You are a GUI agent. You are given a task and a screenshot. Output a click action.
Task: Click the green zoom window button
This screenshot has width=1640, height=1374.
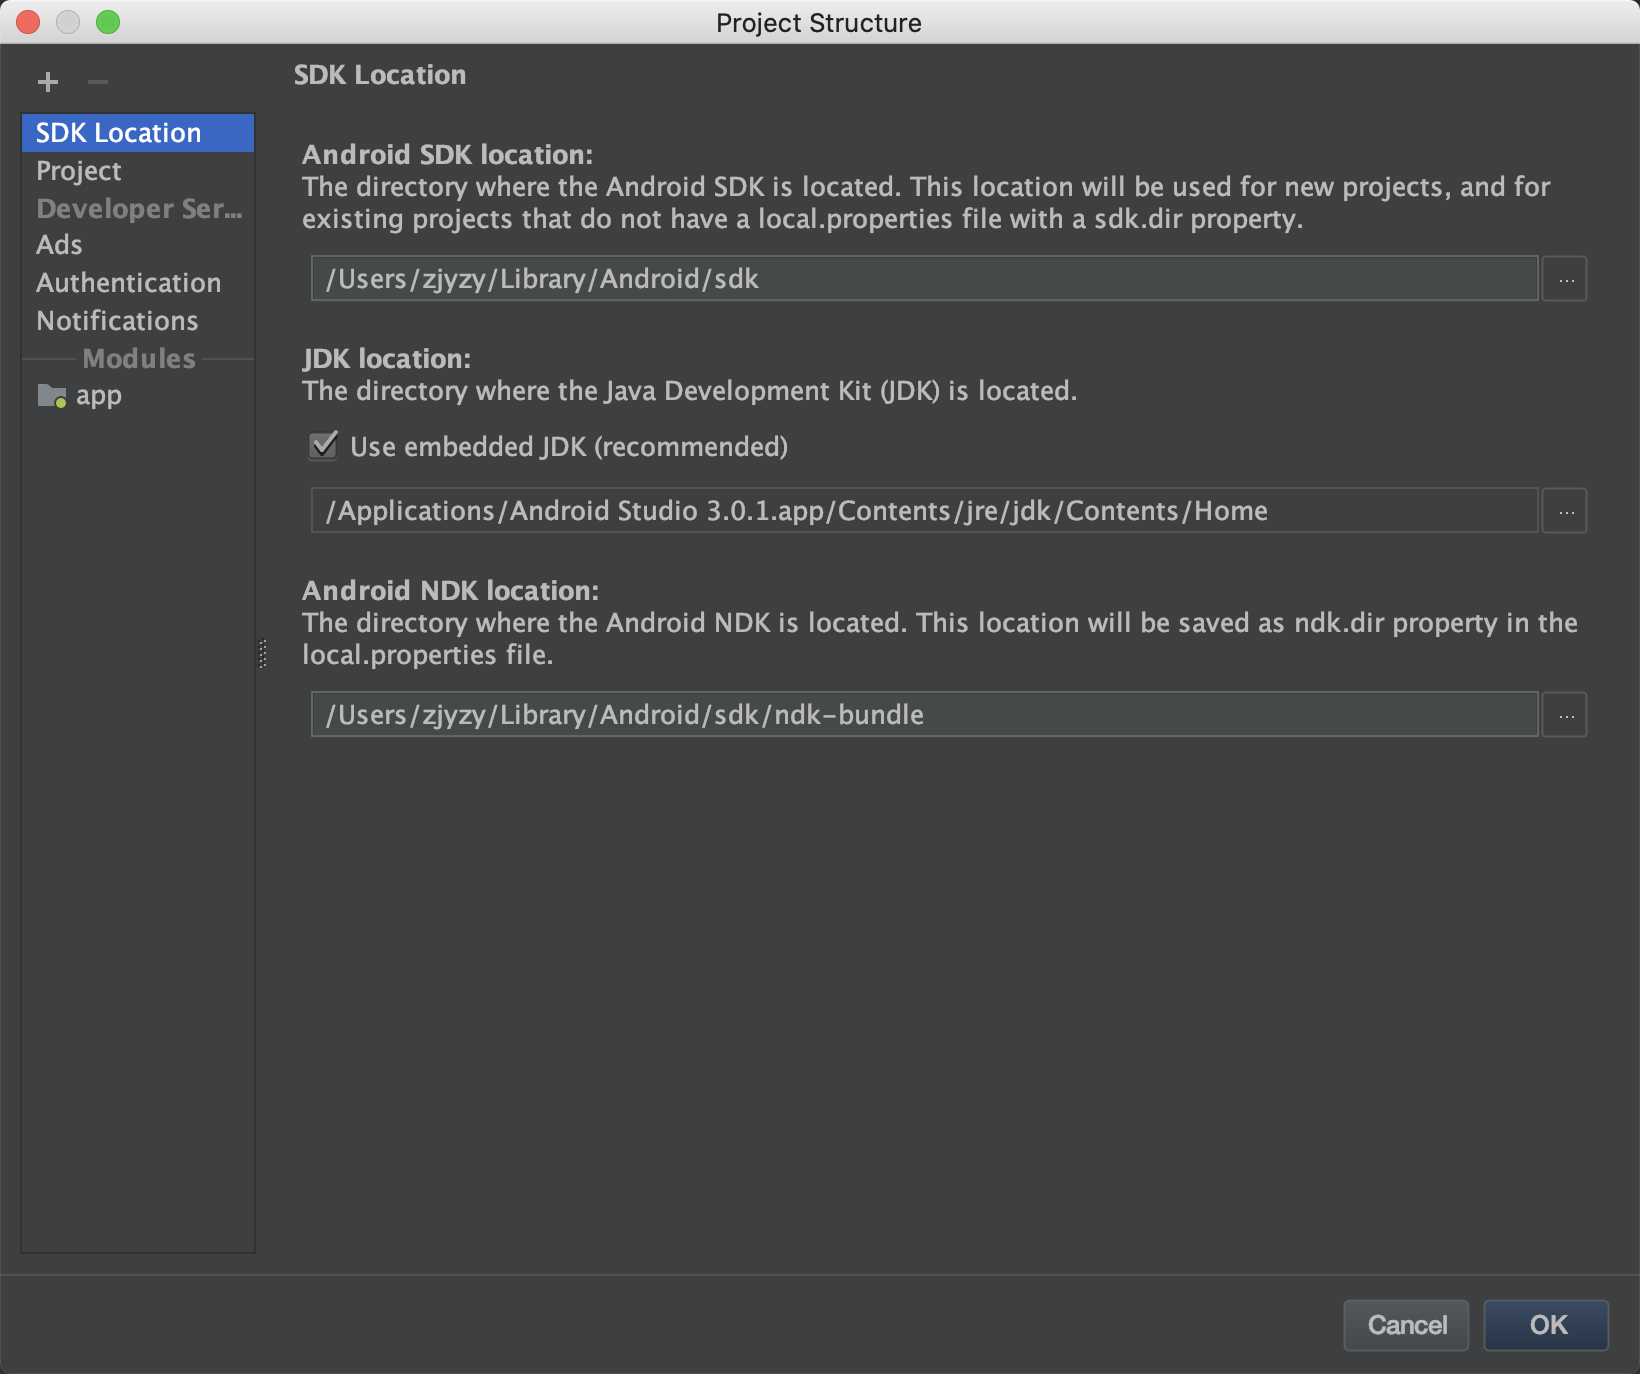point(108,22)
